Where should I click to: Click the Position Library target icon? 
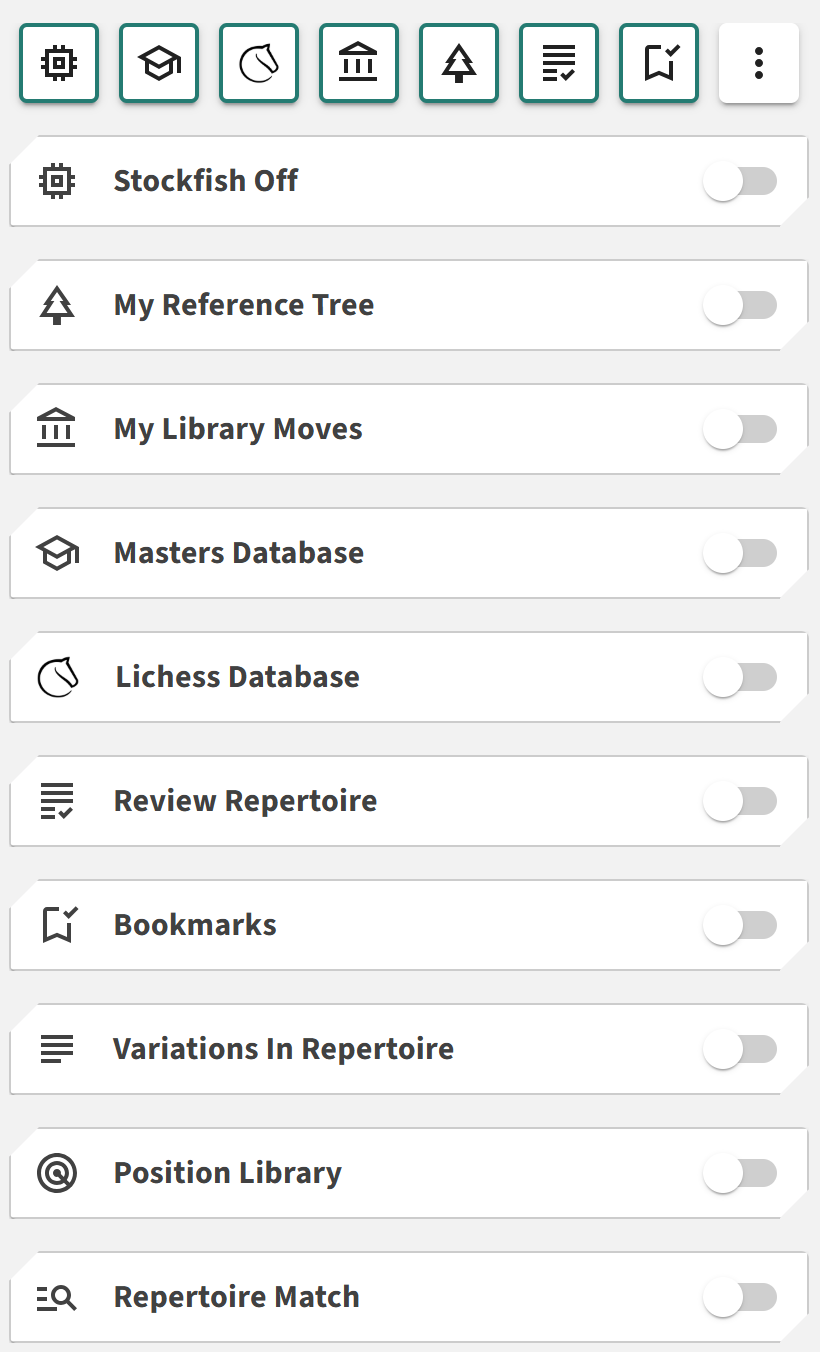click(57, 1173)
